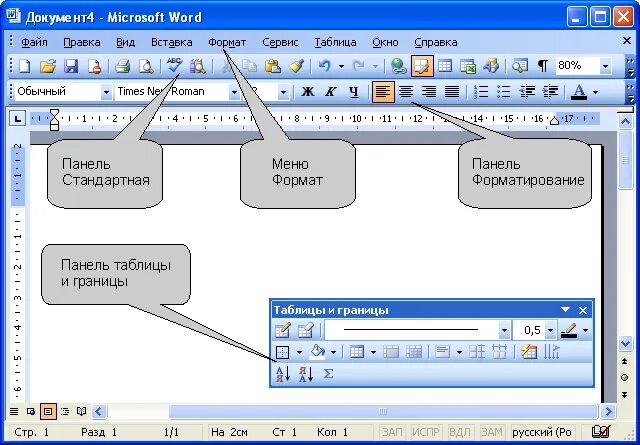Click Table AutoFormat icon
The width and height of the screenshot is (640, 445).
point(529,352)
